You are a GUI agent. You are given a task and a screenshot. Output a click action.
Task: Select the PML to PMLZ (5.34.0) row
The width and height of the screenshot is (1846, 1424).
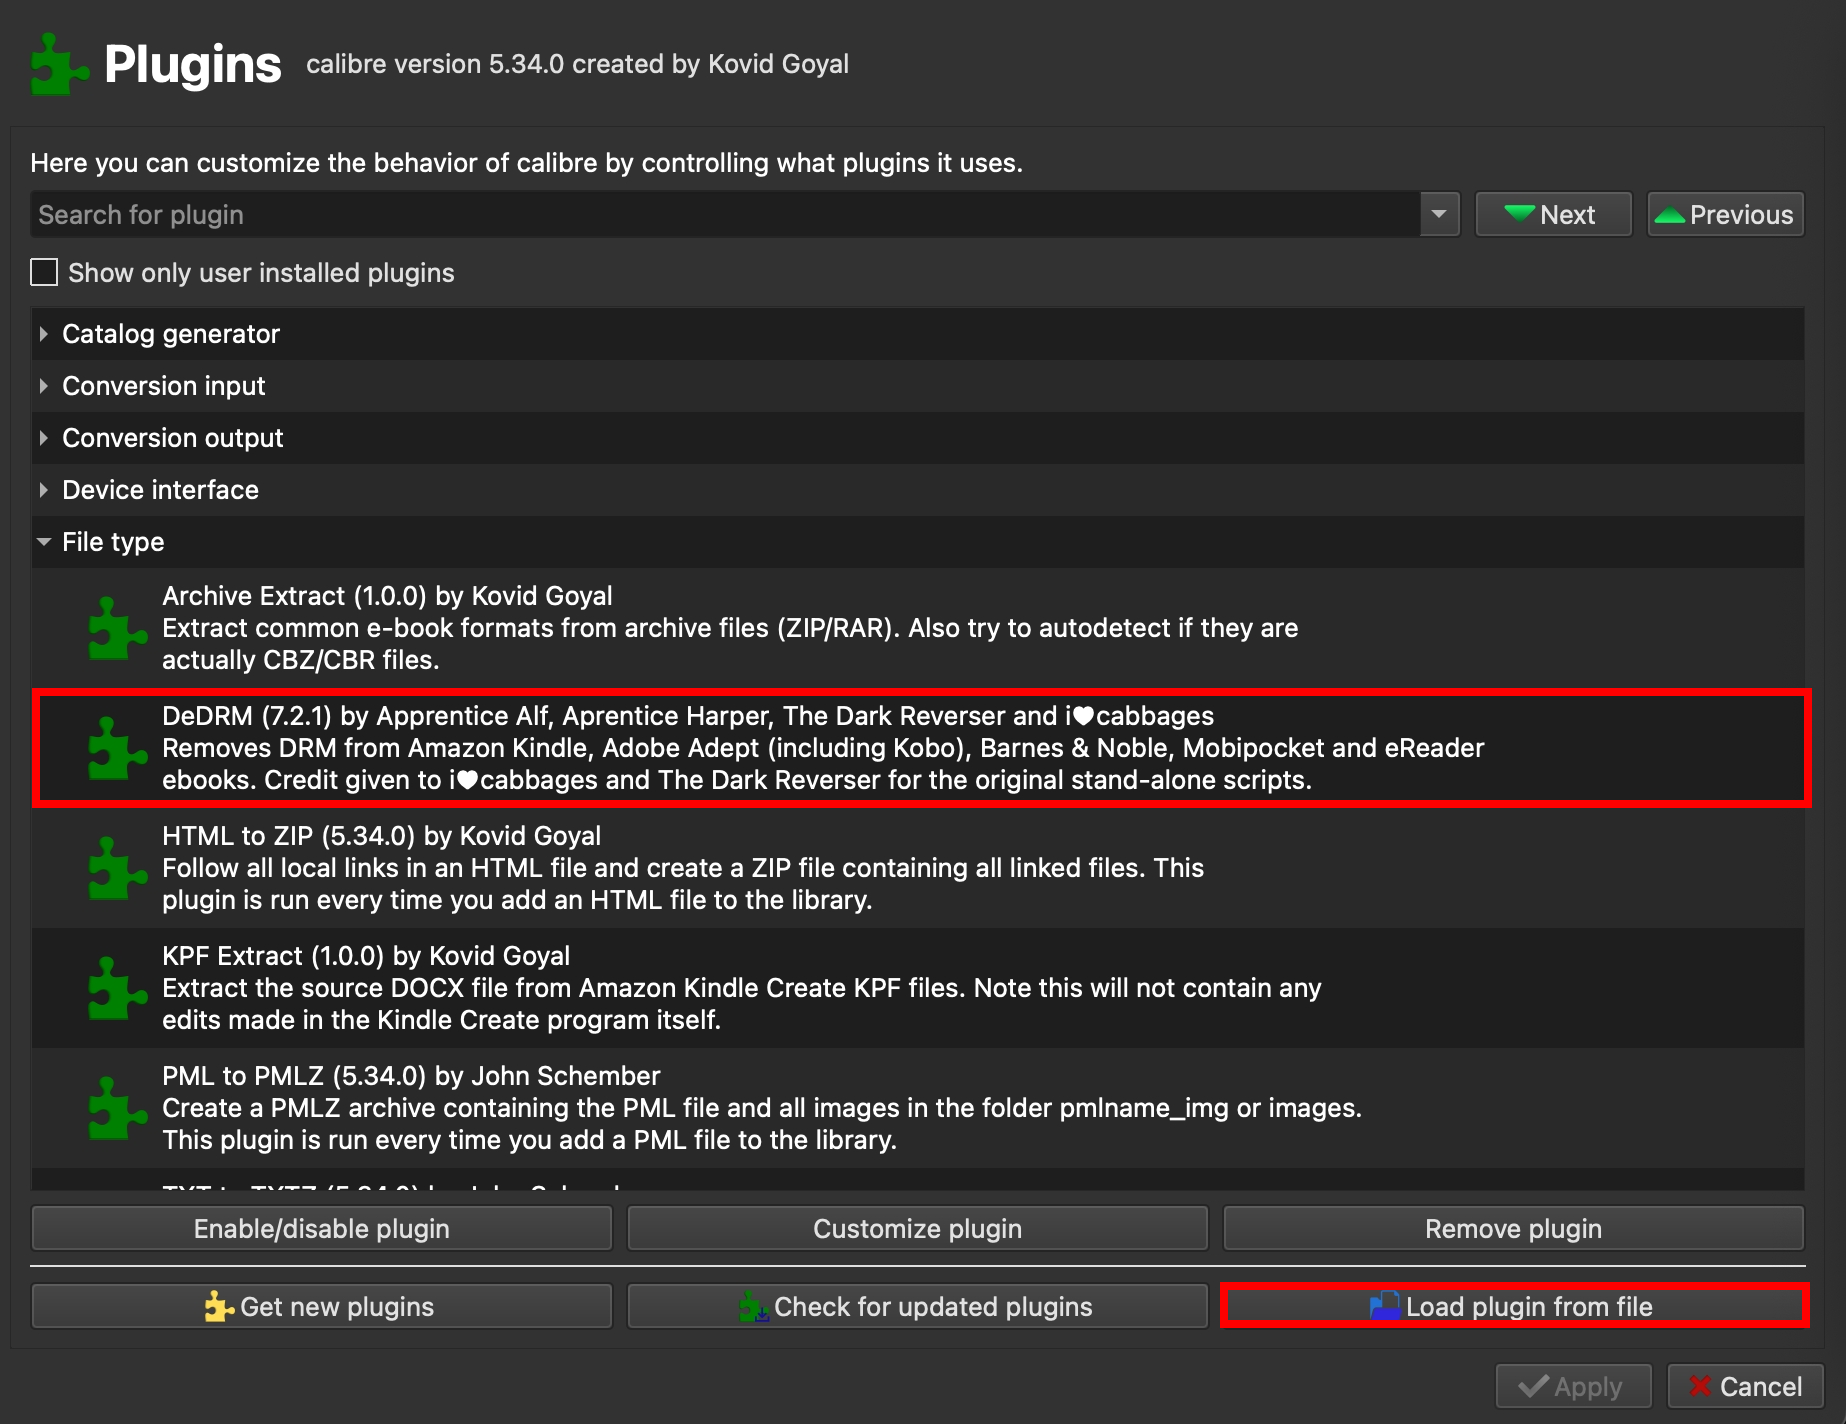[918, 1108]
